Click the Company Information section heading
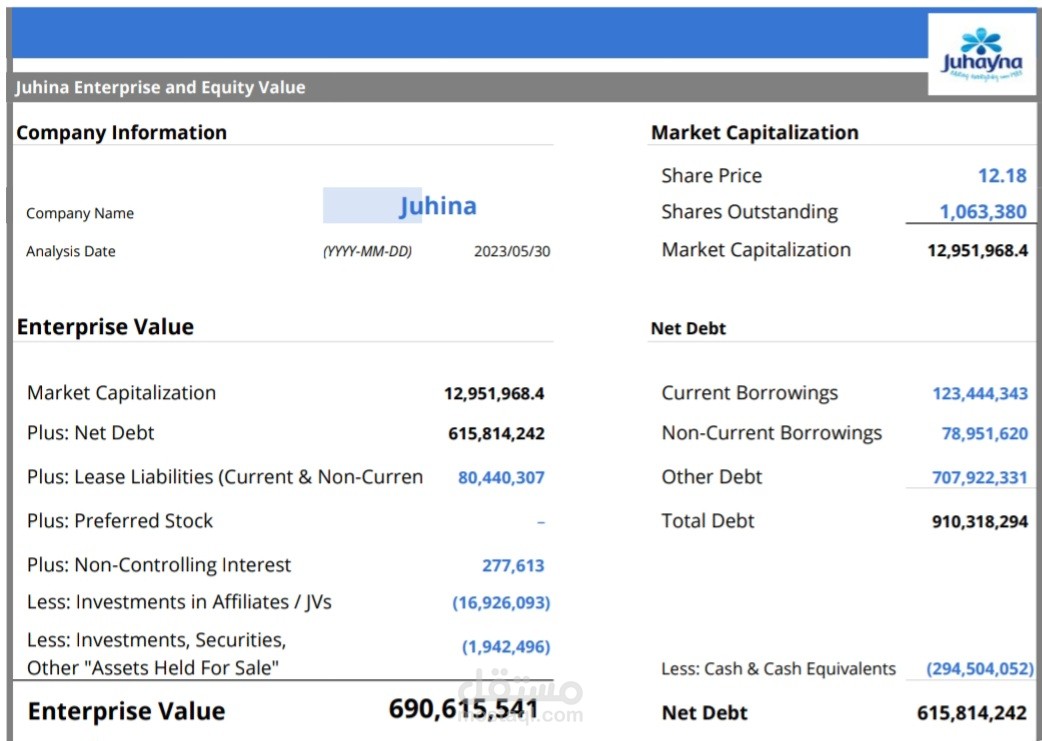This screenshot has width=1042, height=741. coord(121,133)
